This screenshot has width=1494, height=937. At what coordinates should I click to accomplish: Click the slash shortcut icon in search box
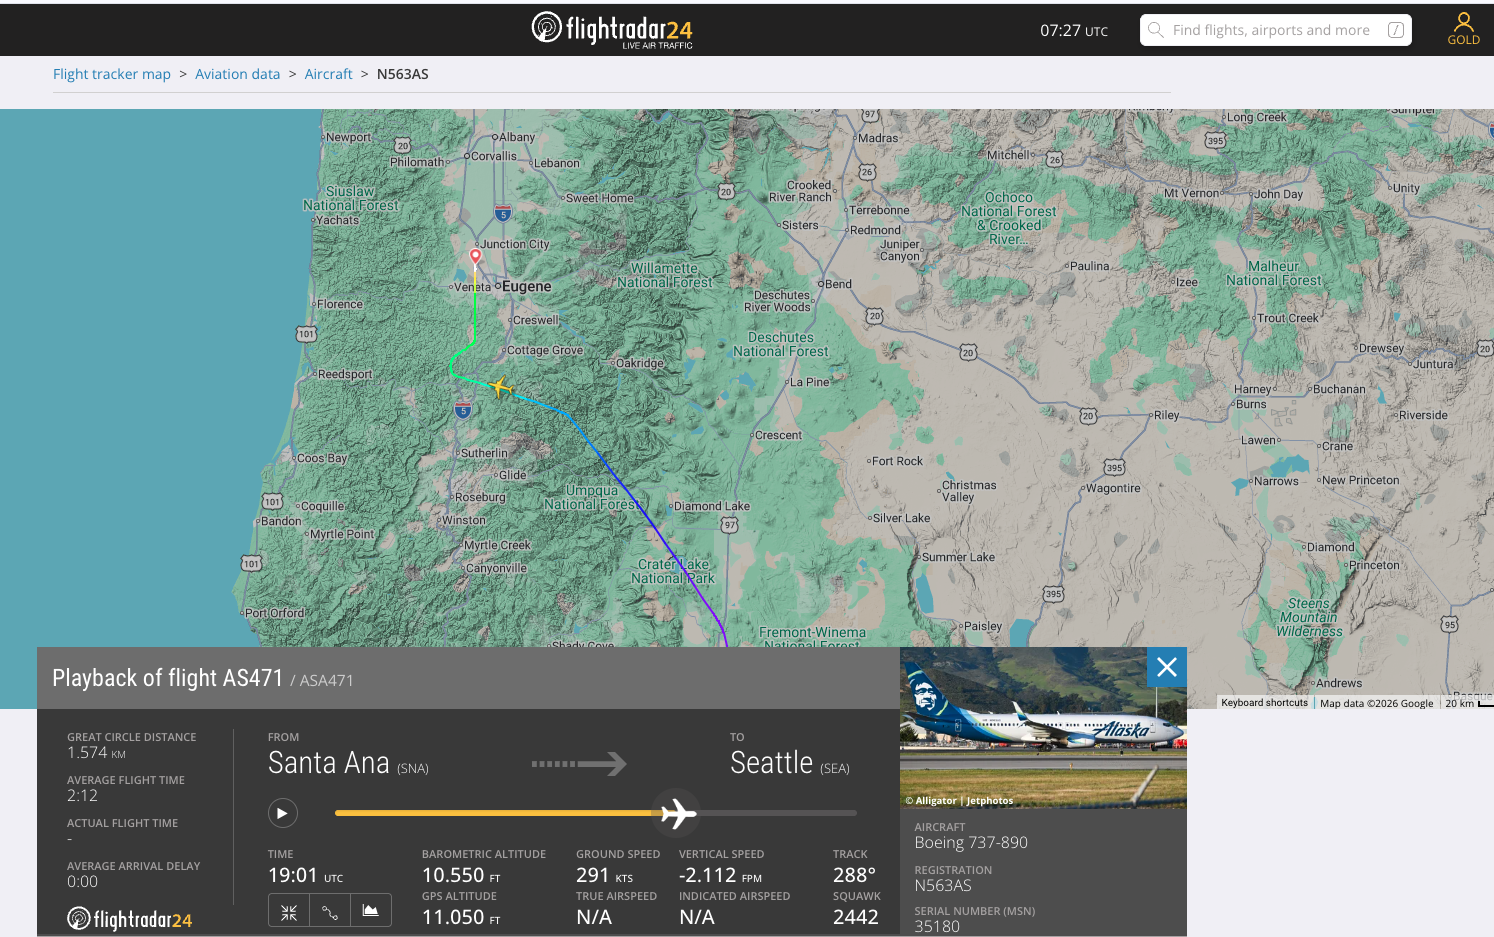(1396, 30)
